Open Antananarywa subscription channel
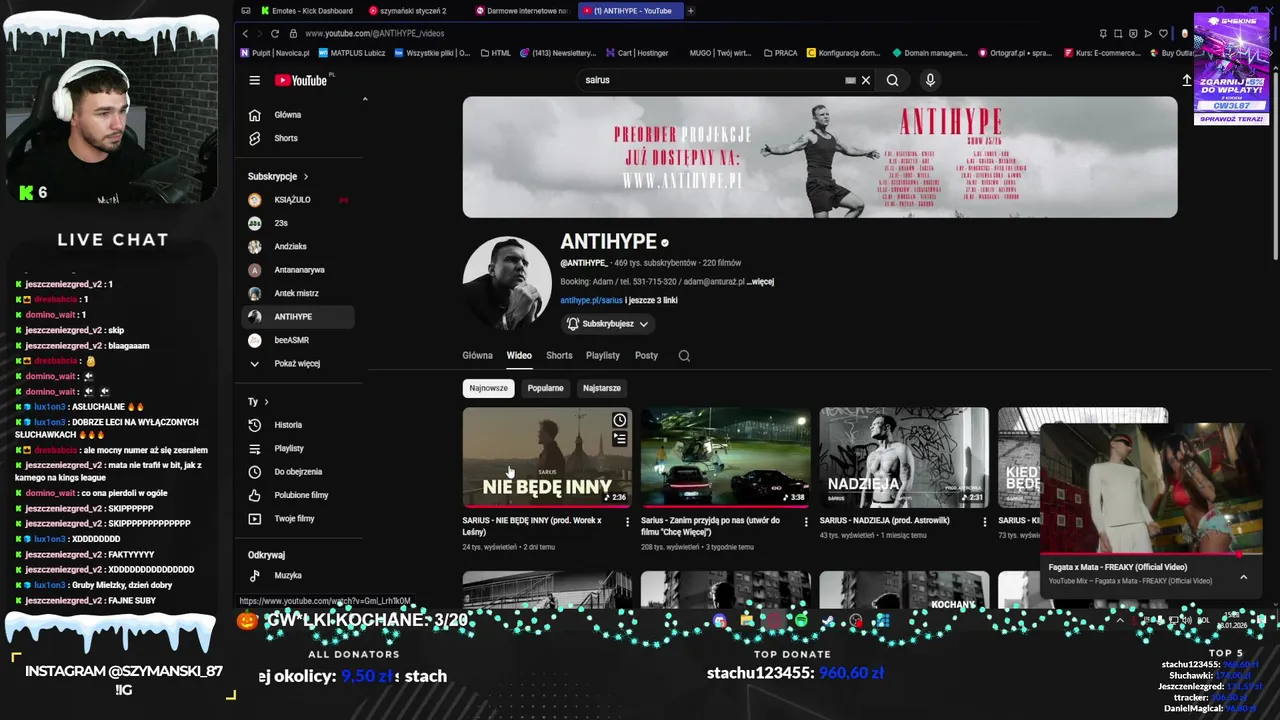Screen dimensions: 1280x720 click(x=299, y=270)
